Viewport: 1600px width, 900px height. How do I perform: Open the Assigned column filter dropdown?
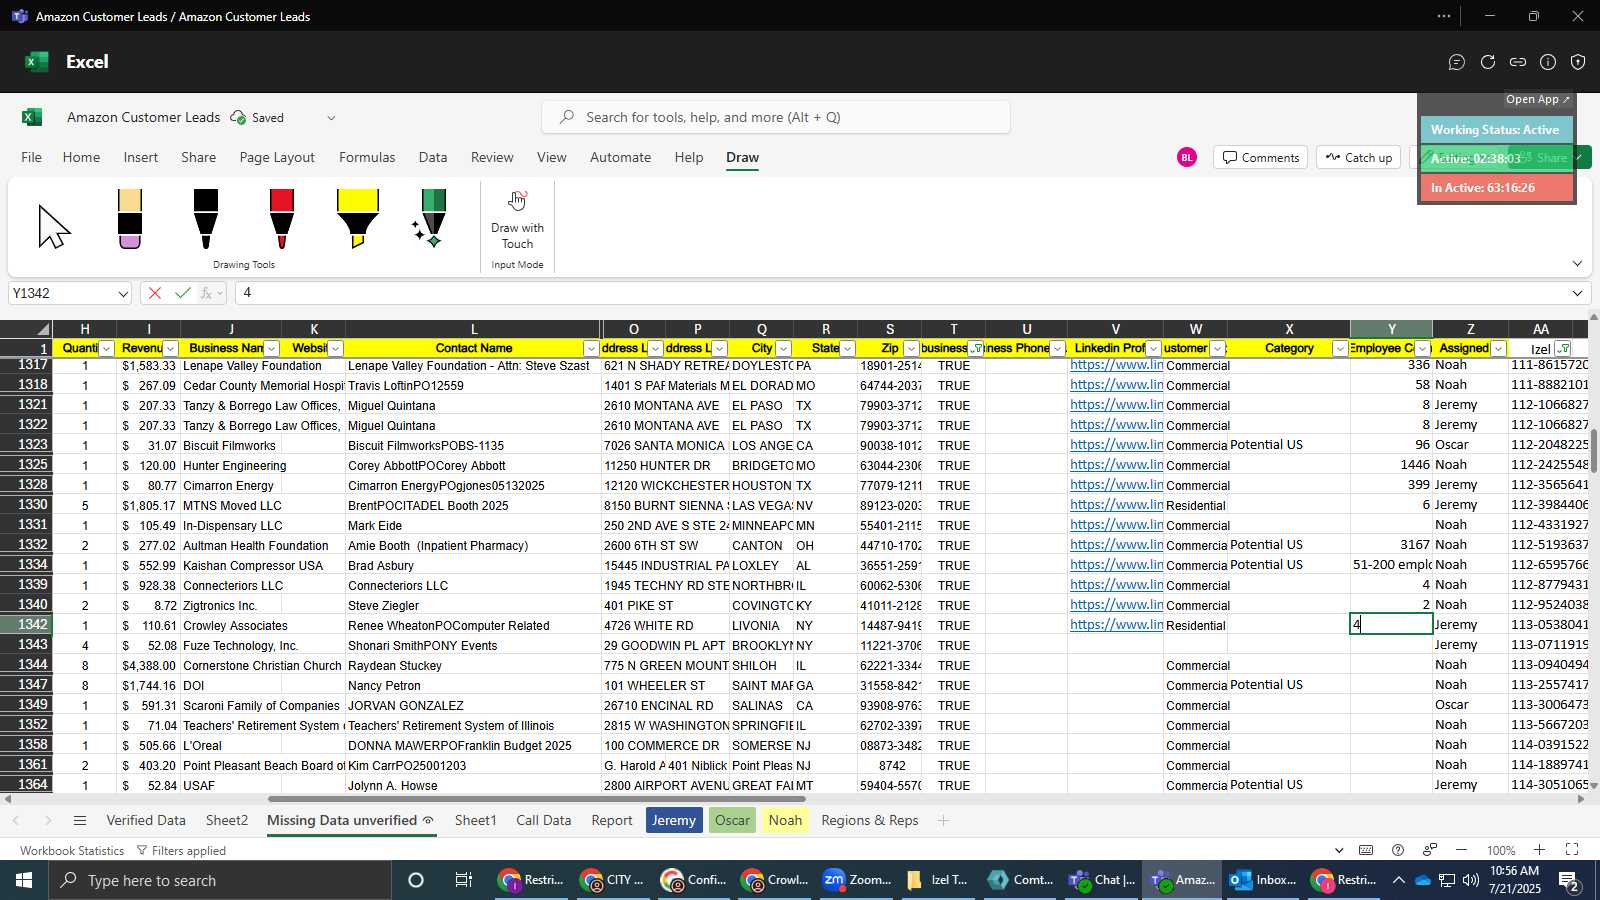pos(1498,349)
